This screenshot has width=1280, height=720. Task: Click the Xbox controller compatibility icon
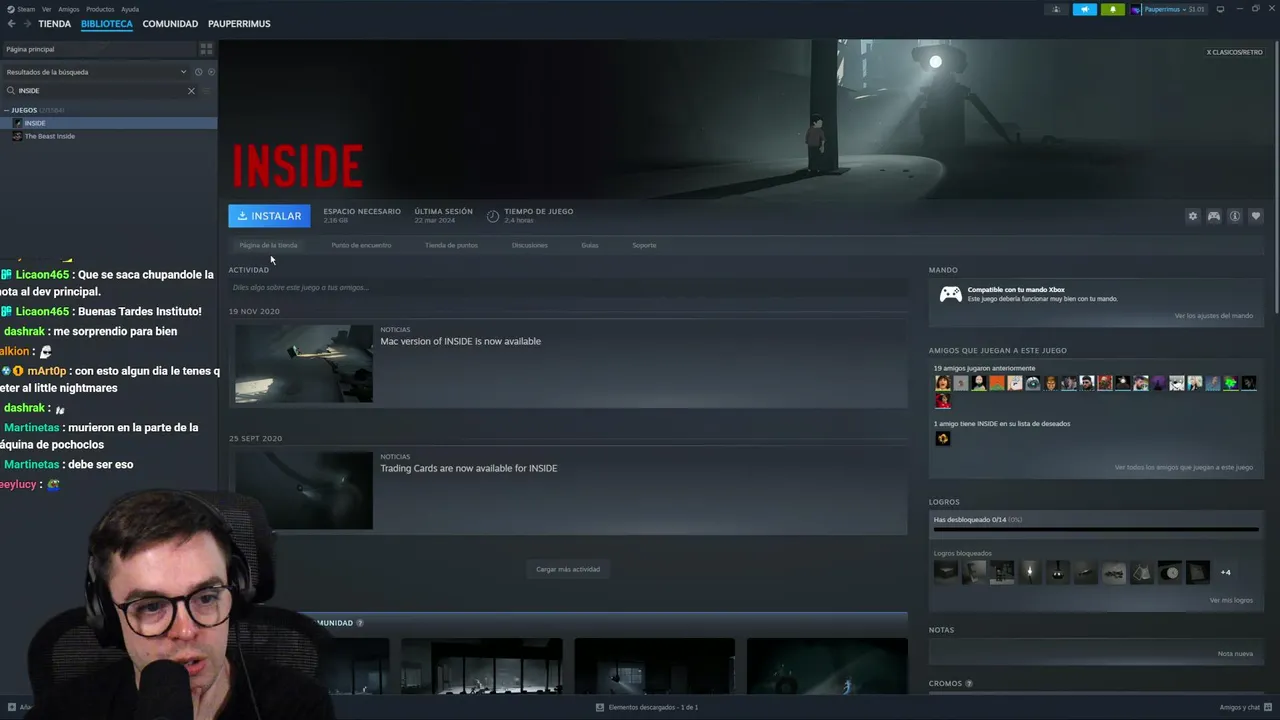click(x=950, y=294)
